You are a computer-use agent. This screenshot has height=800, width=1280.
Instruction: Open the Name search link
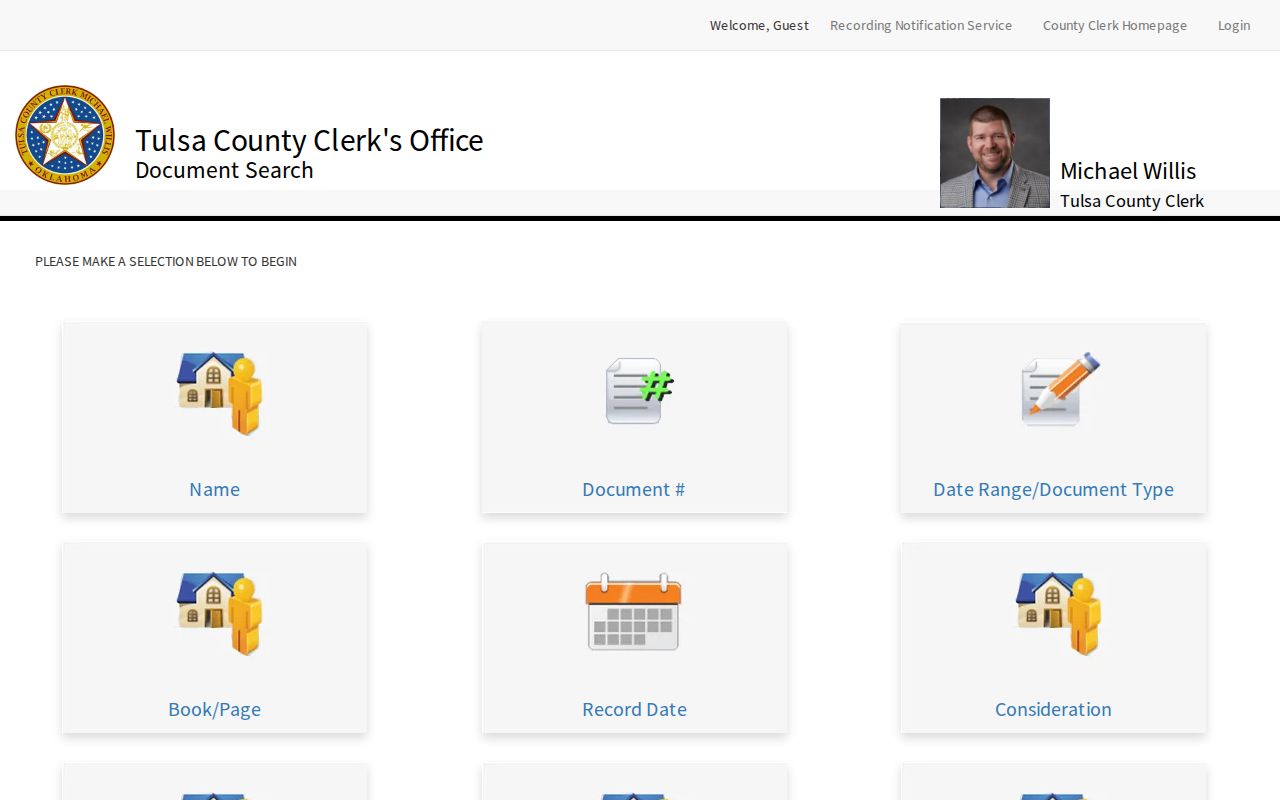(214, 489)
